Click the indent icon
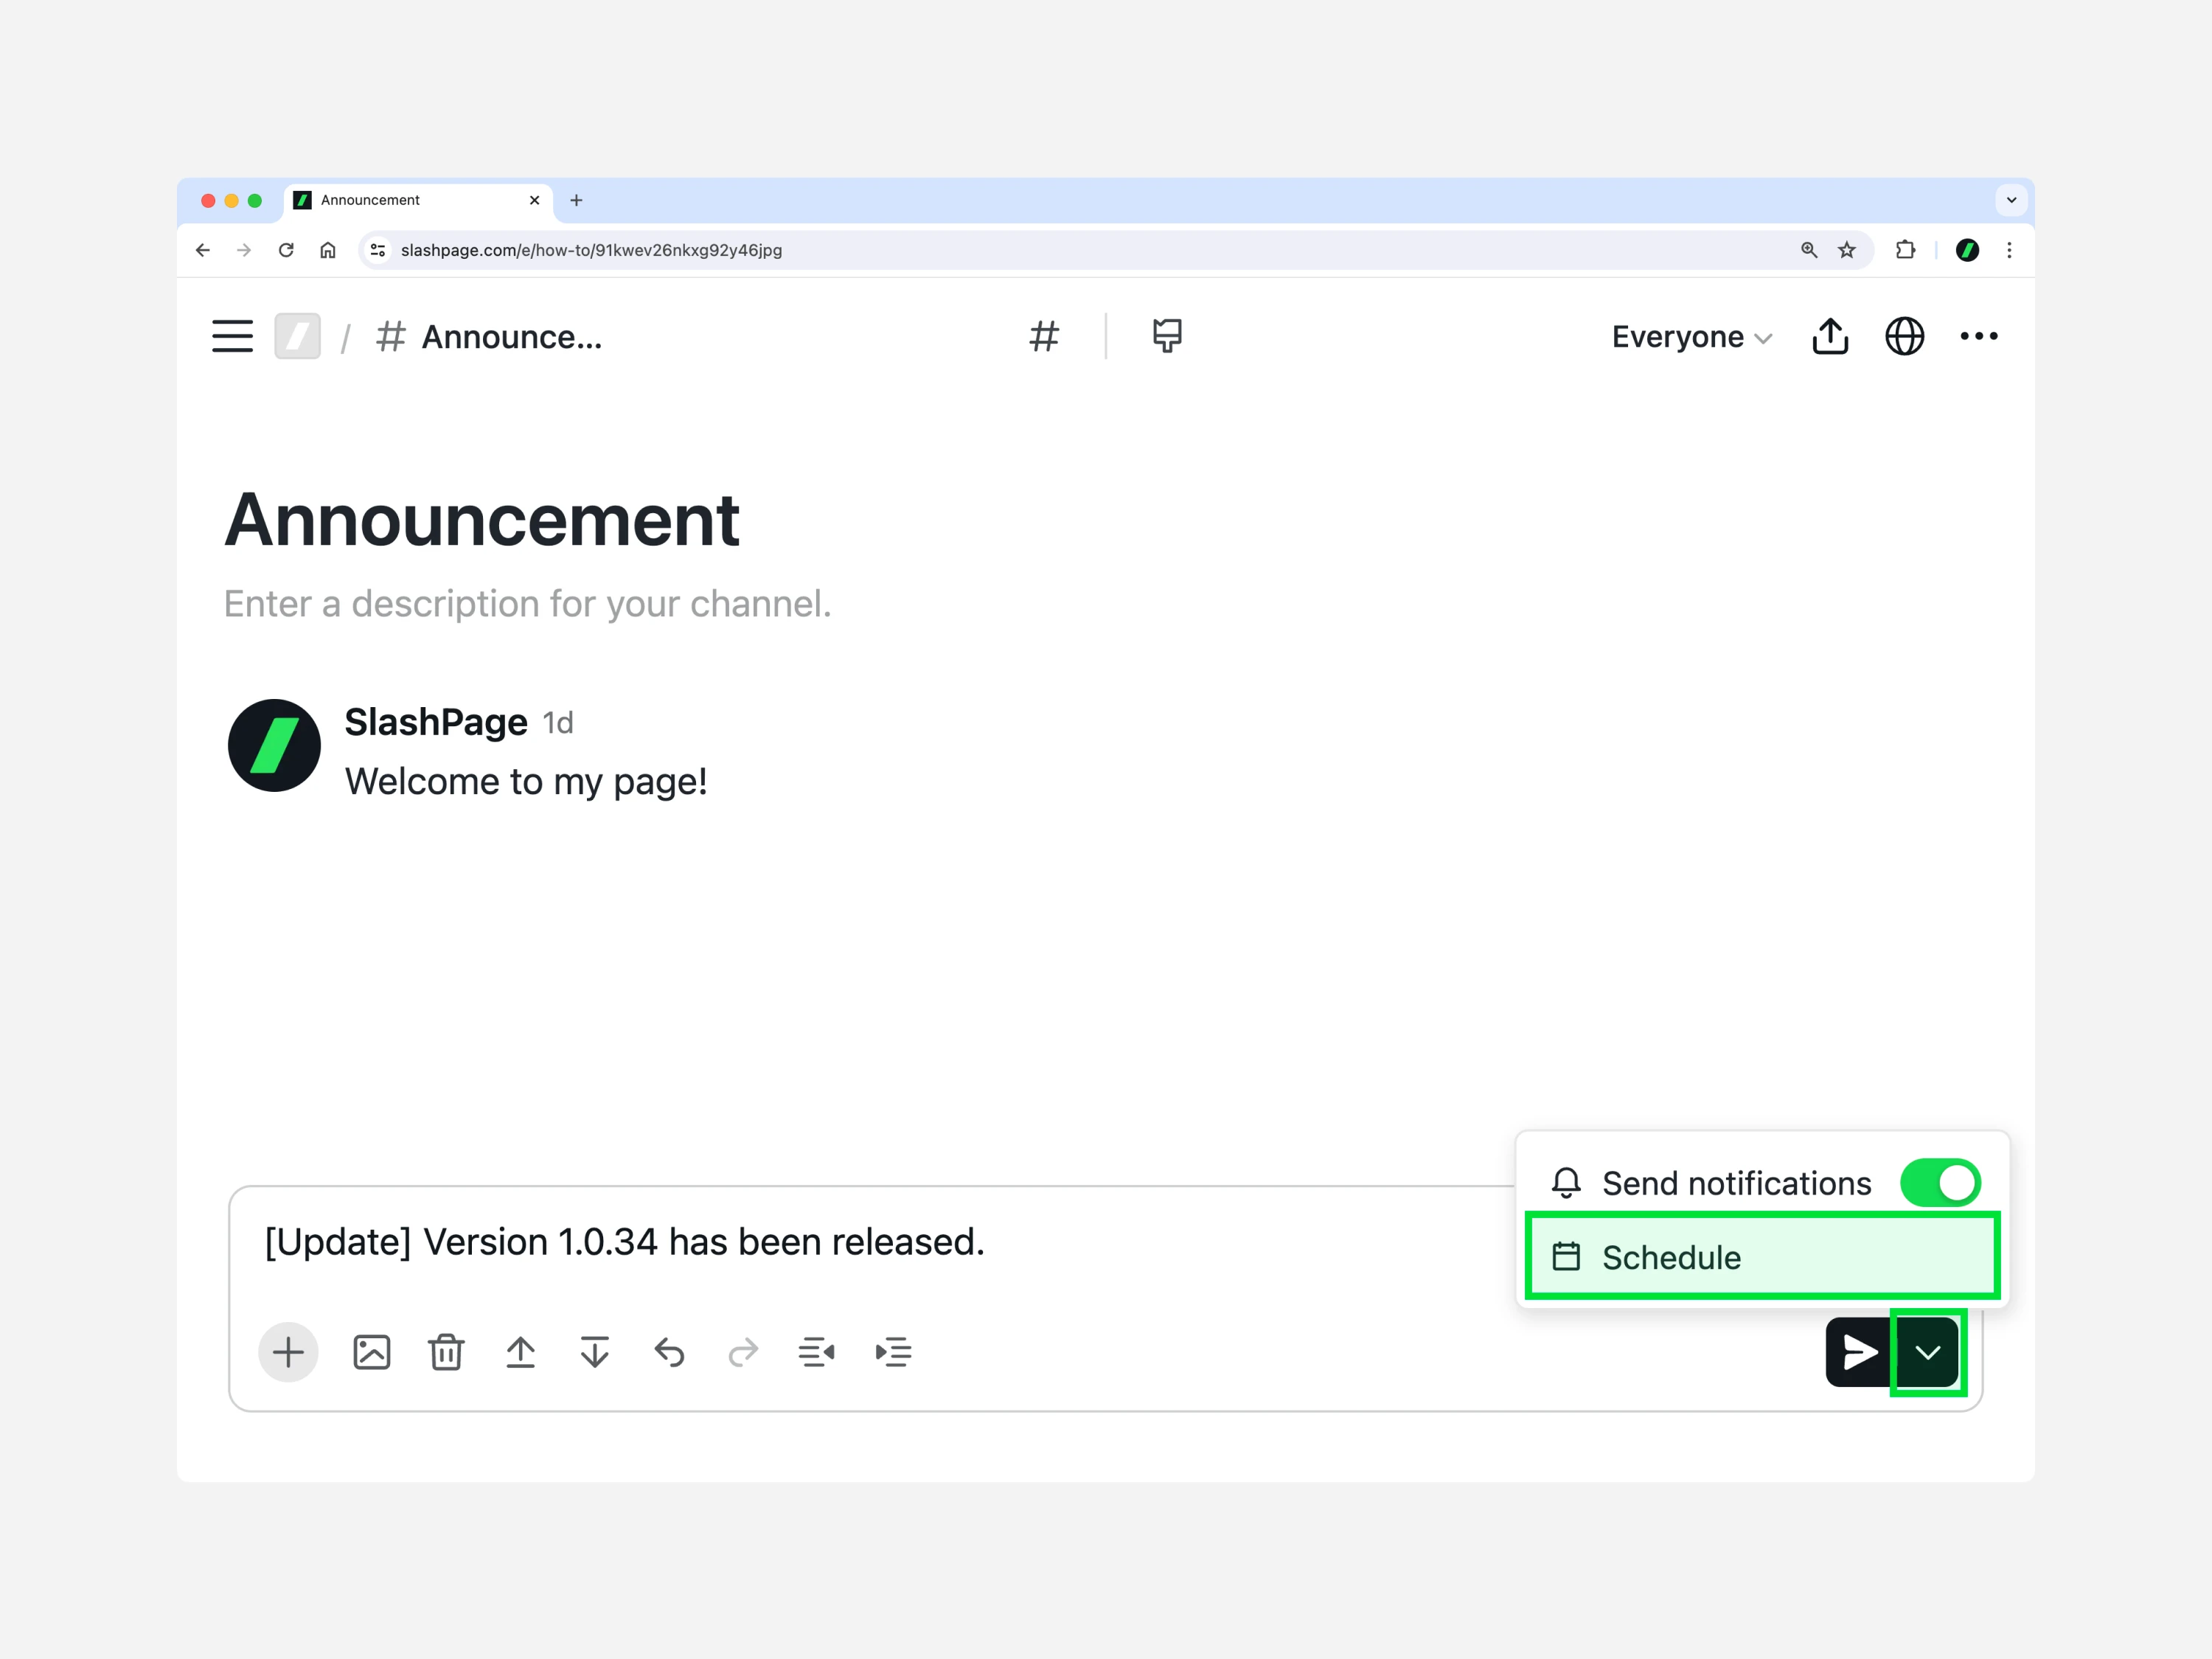 coord(893,1352)
